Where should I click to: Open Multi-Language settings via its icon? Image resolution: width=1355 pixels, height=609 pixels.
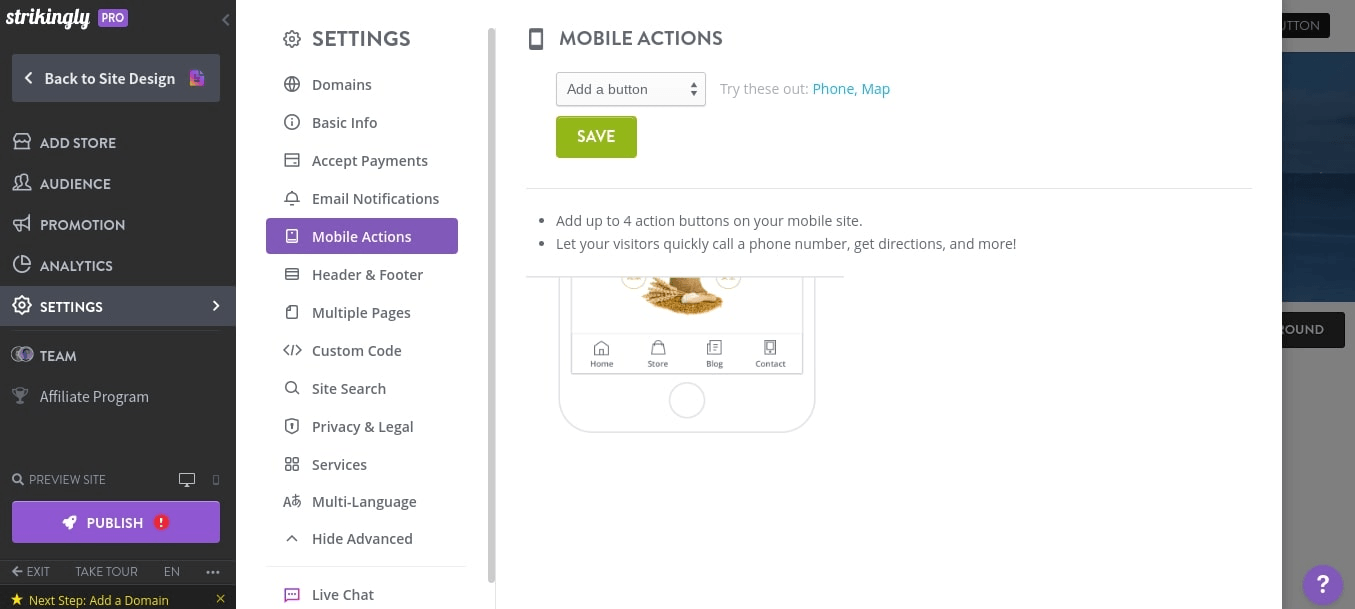292,501
